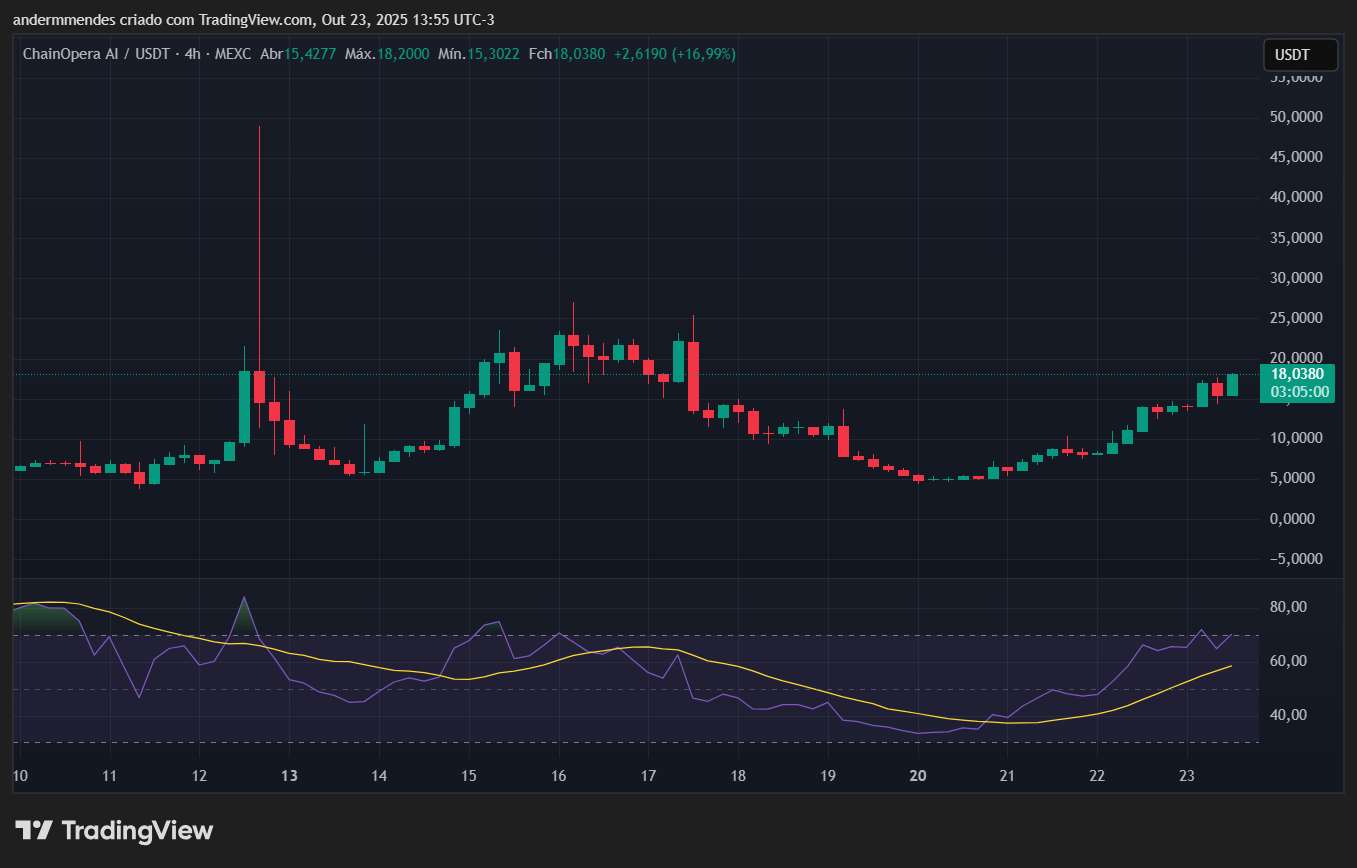Click the andermmendes author name
This screenshot has height=868, width=1357.
(x=62, y=19)
